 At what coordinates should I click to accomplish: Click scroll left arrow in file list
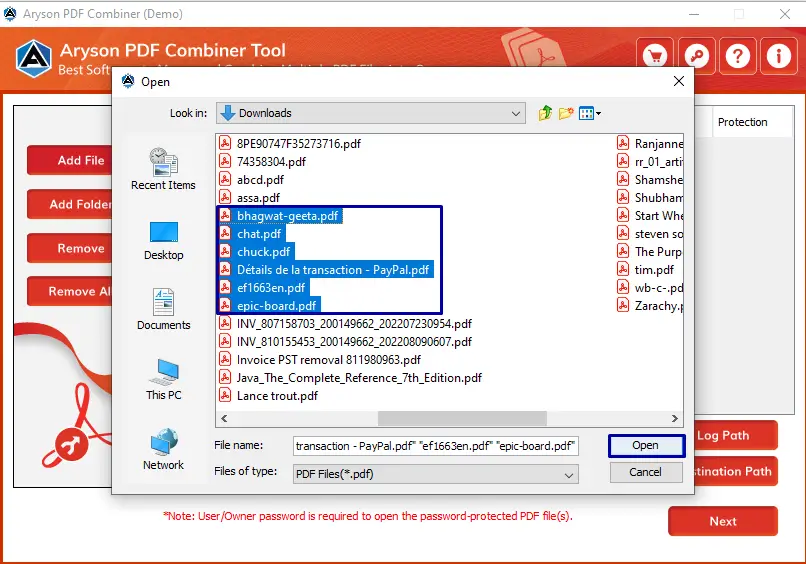pos(224,419)
